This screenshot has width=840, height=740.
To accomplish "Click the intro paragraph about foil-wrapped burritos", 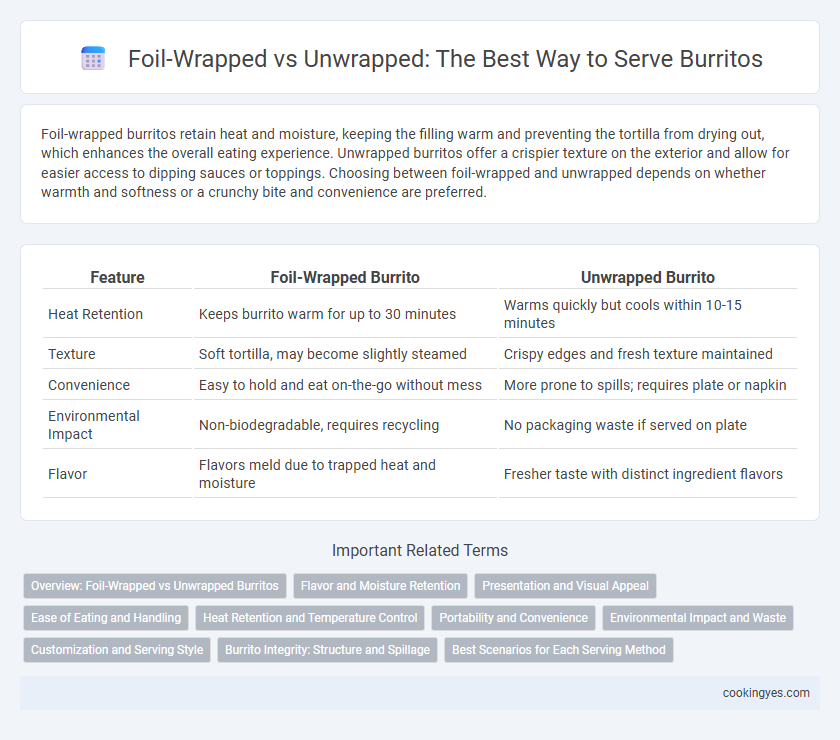I will click(415, 163).
